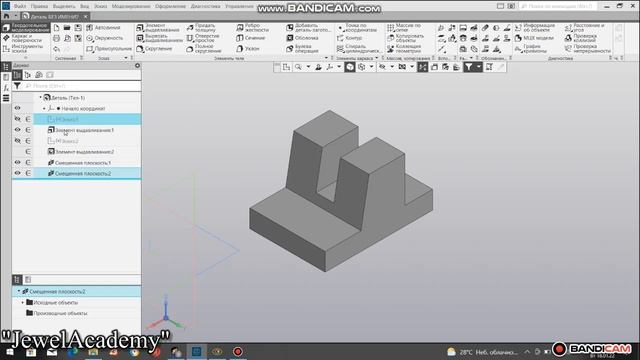Image resolution: width=640 pixels, height=360 pixels.
Task: Toggle shaded display mode in view toolbar
Action: [350, 67]
